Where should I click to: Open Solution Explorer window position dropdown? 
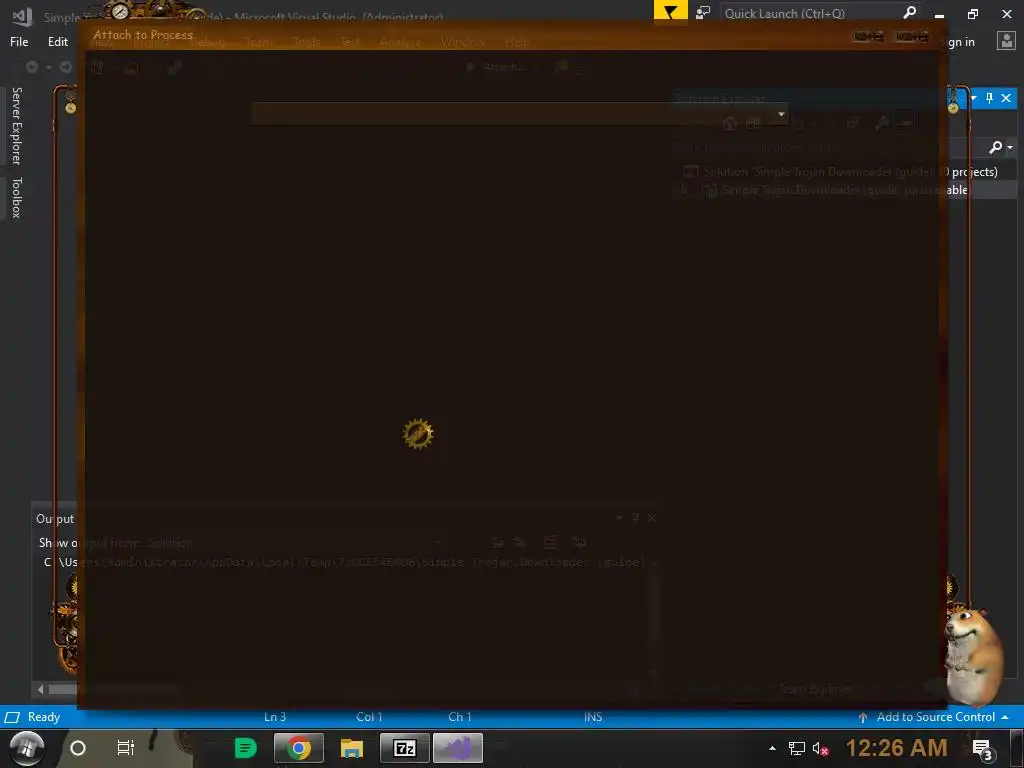click(x=974, y=98)
